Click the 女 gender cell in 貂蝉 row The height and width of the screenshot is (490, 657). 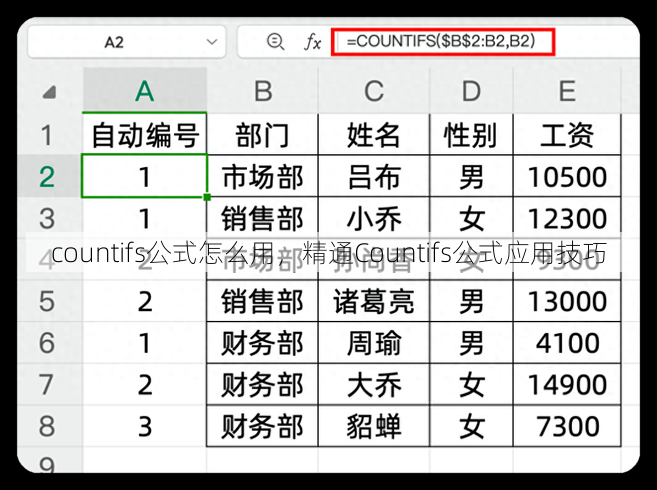(471, 425)
